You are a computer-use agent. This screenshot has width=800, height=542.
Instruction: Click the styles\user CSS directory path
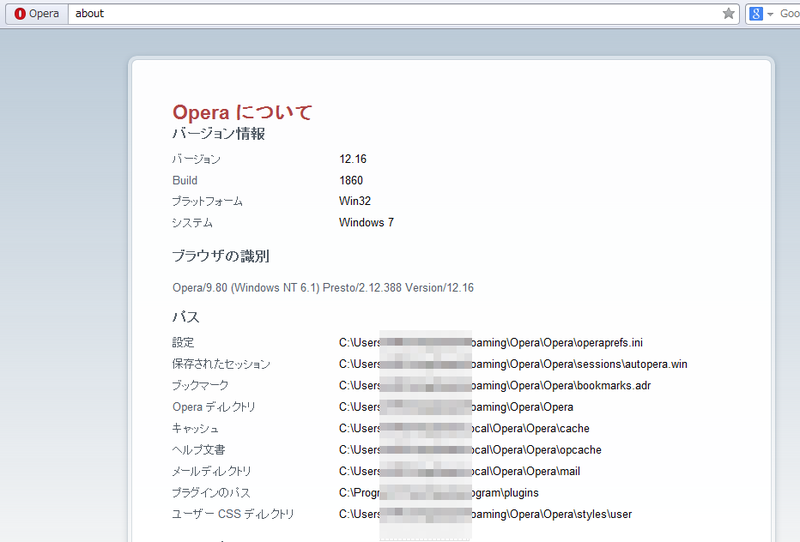[x=486, y=514]
